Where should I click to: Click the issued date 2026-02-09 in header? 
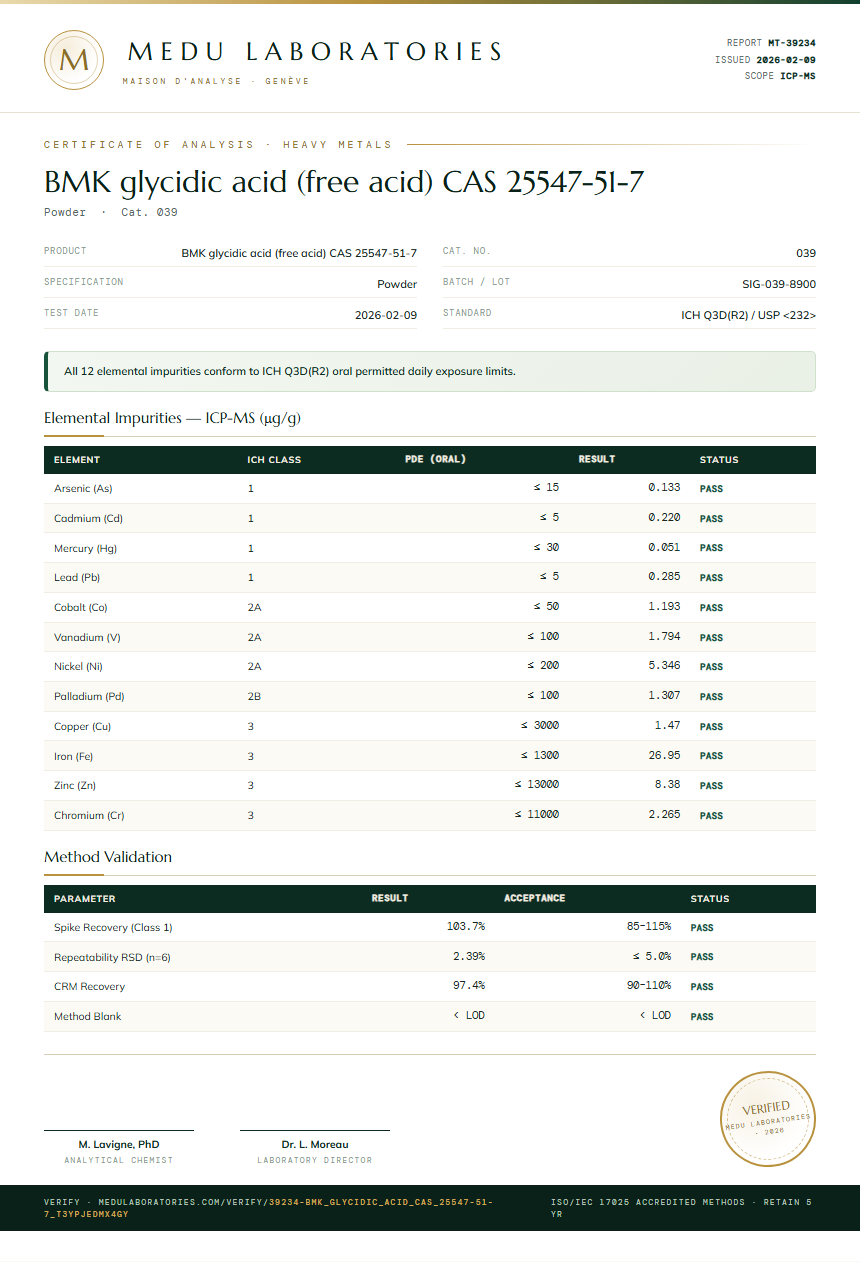786,60
